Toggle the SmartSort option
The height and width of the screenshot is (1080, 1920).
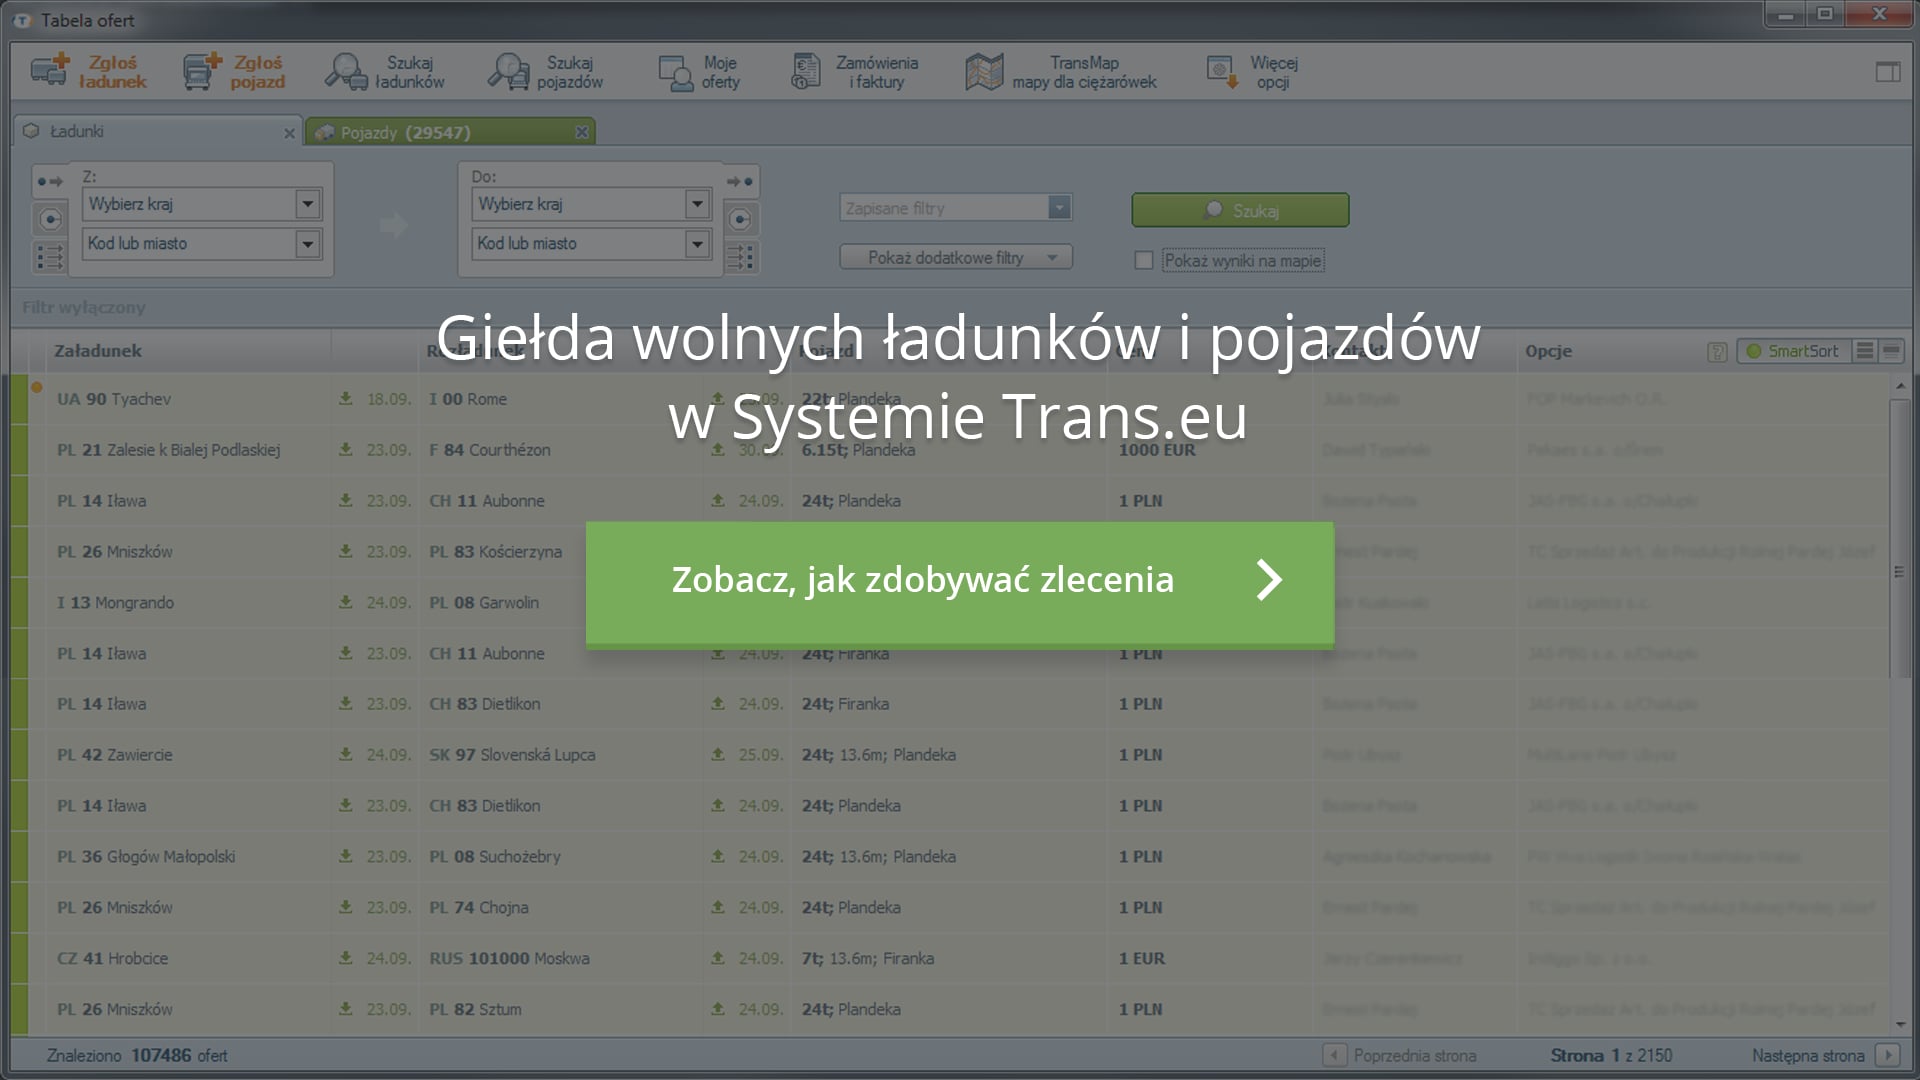coord(1795,351)
